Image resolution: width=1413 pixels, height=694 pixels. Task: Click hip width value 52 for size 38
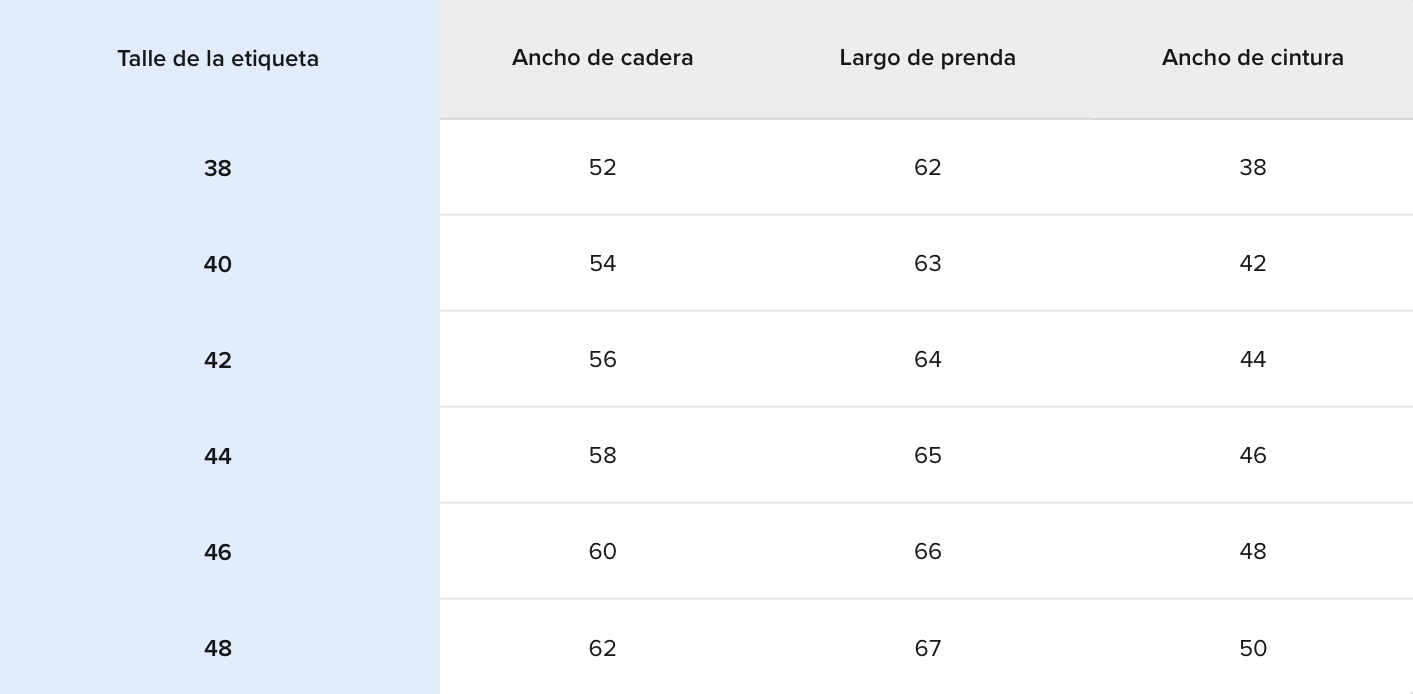(x=602, y=167)
